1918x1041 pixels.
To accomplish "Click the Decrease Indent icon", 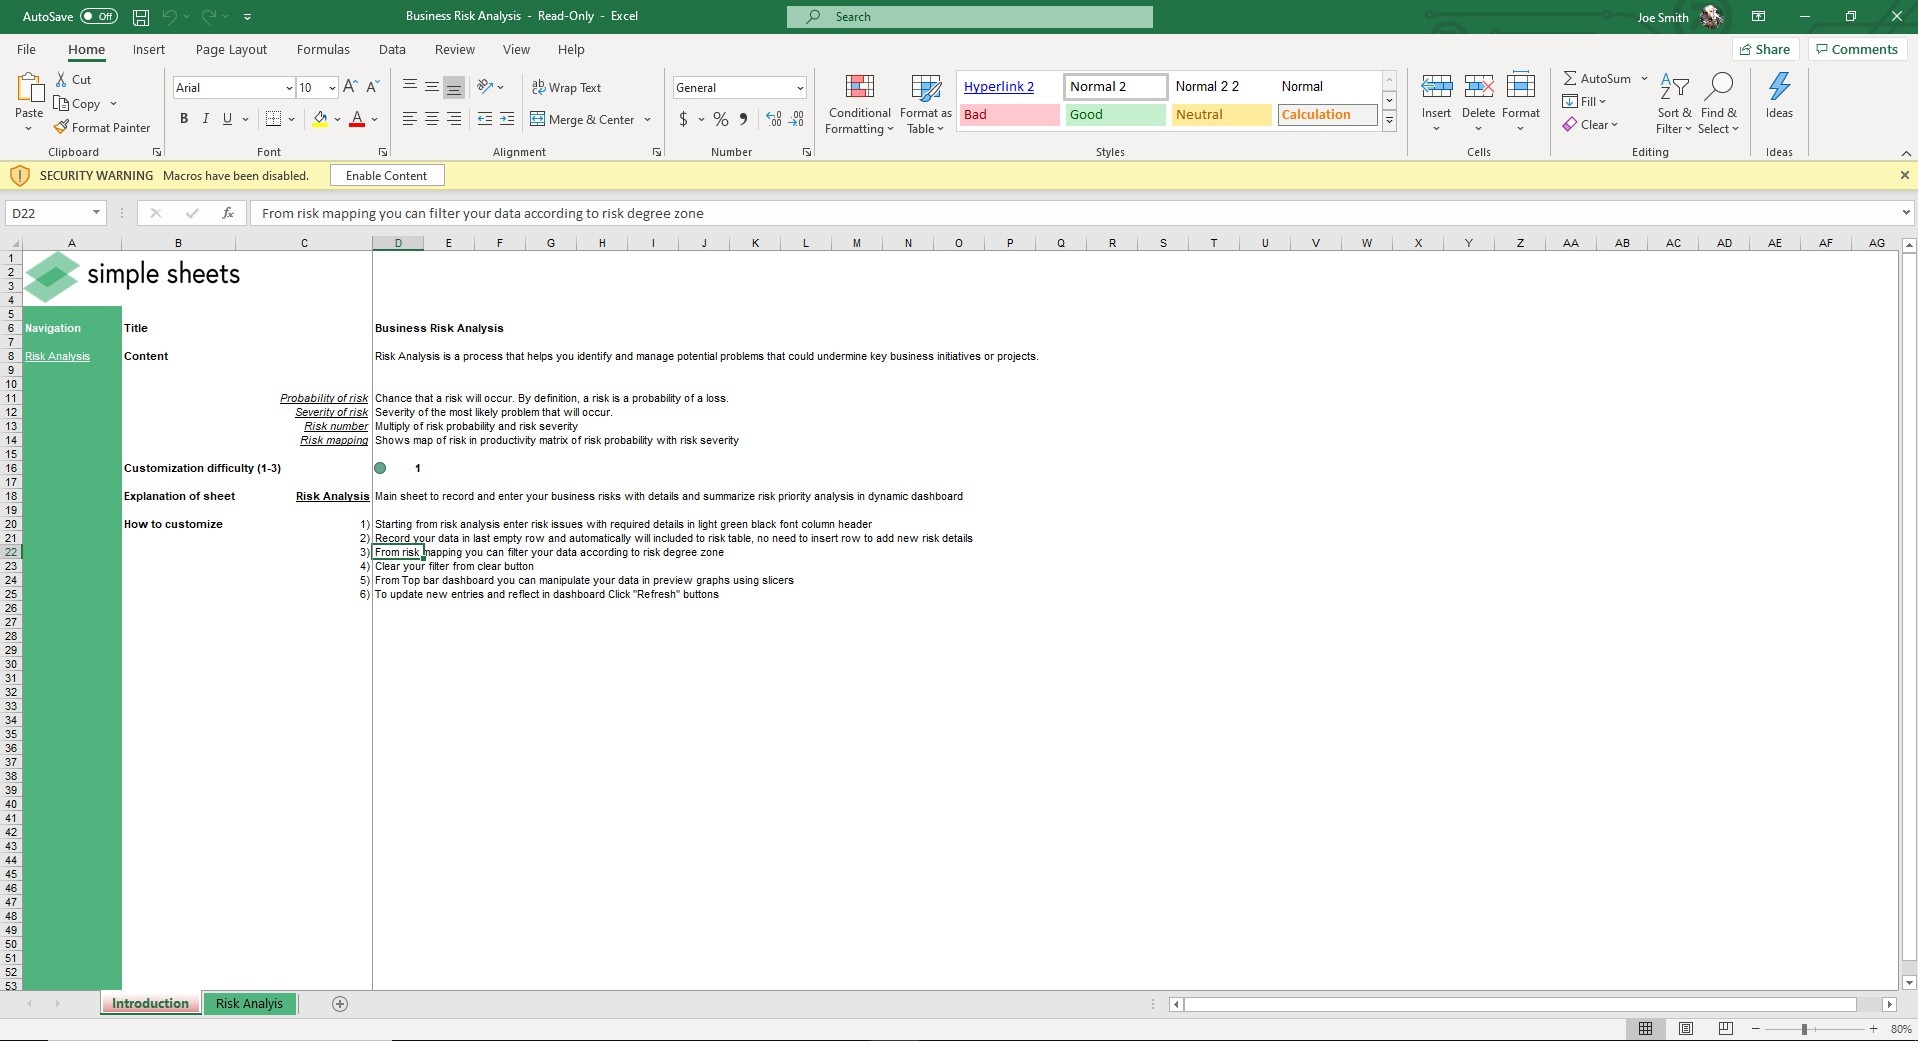I will pyautogui.click(x=485, y=119).
